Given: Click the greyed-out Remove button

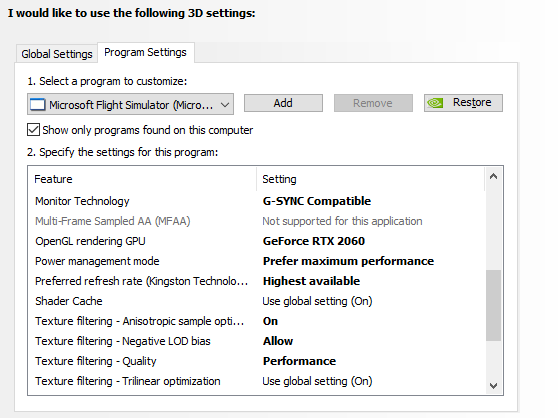Looking at the screenshot, I should coord(373,103).
